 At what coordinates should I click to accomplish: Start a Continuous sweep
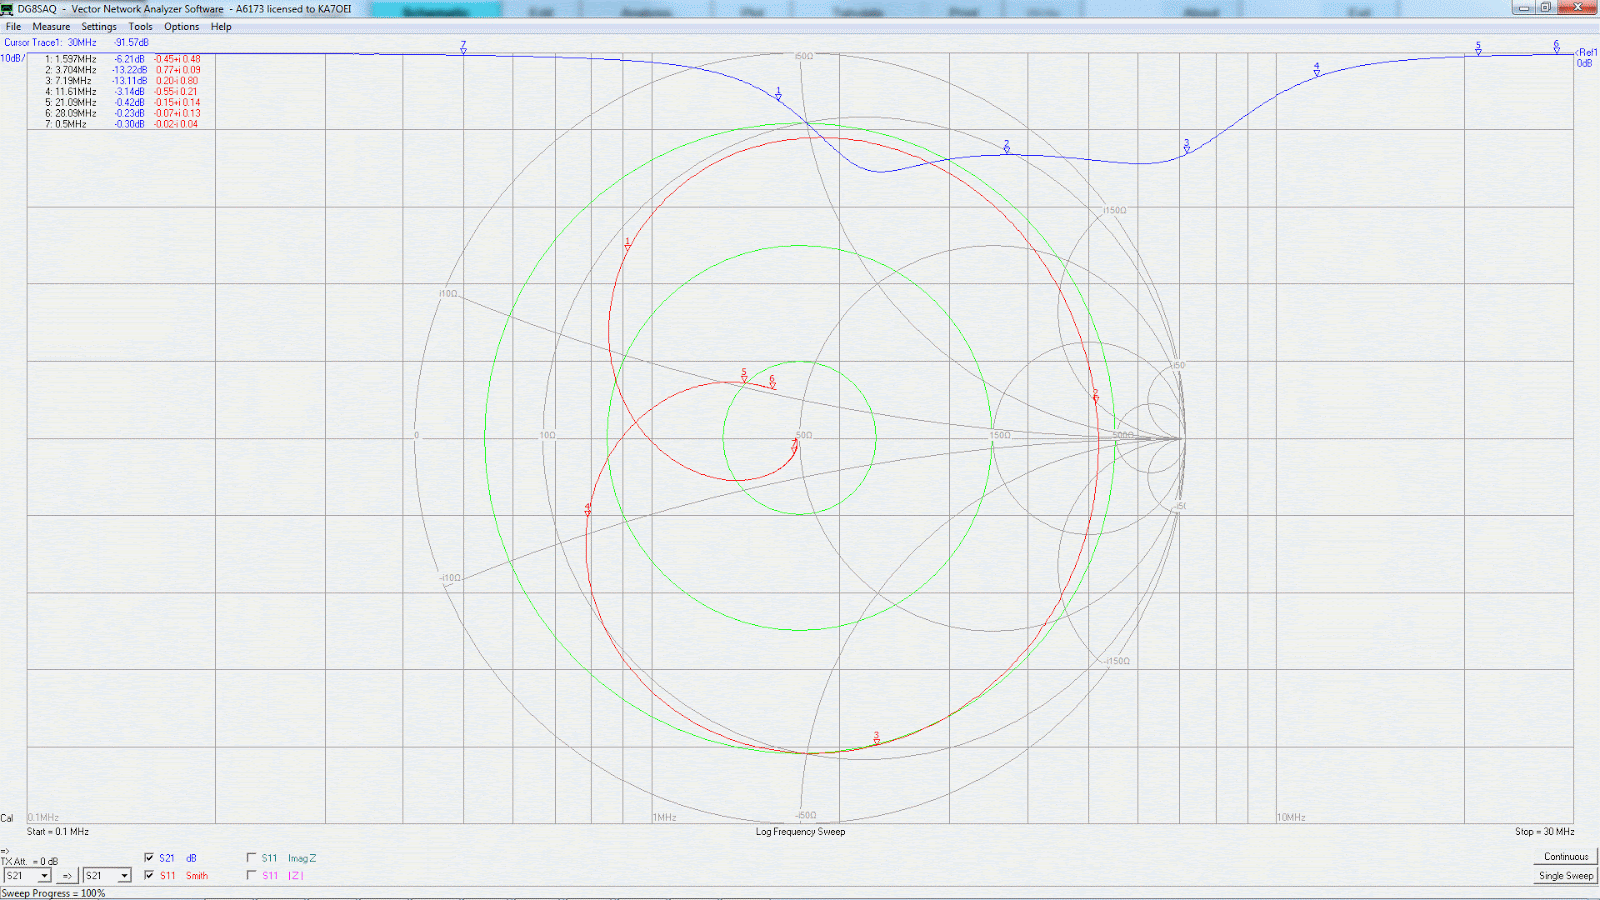pyautogui.click(x=1566, y=857)
